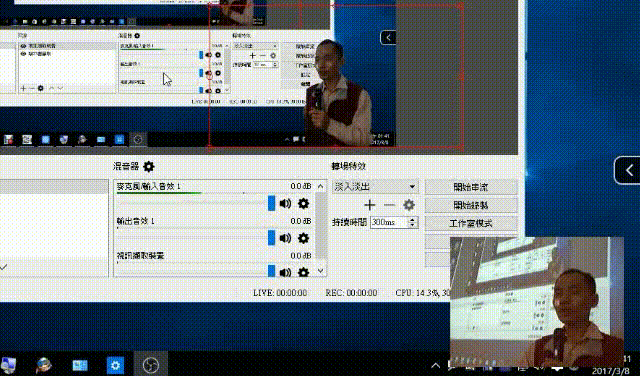Click the 視訊擷取裝置 volume slider handle
This screenshot has height=376, width=640.
point(271,271)
